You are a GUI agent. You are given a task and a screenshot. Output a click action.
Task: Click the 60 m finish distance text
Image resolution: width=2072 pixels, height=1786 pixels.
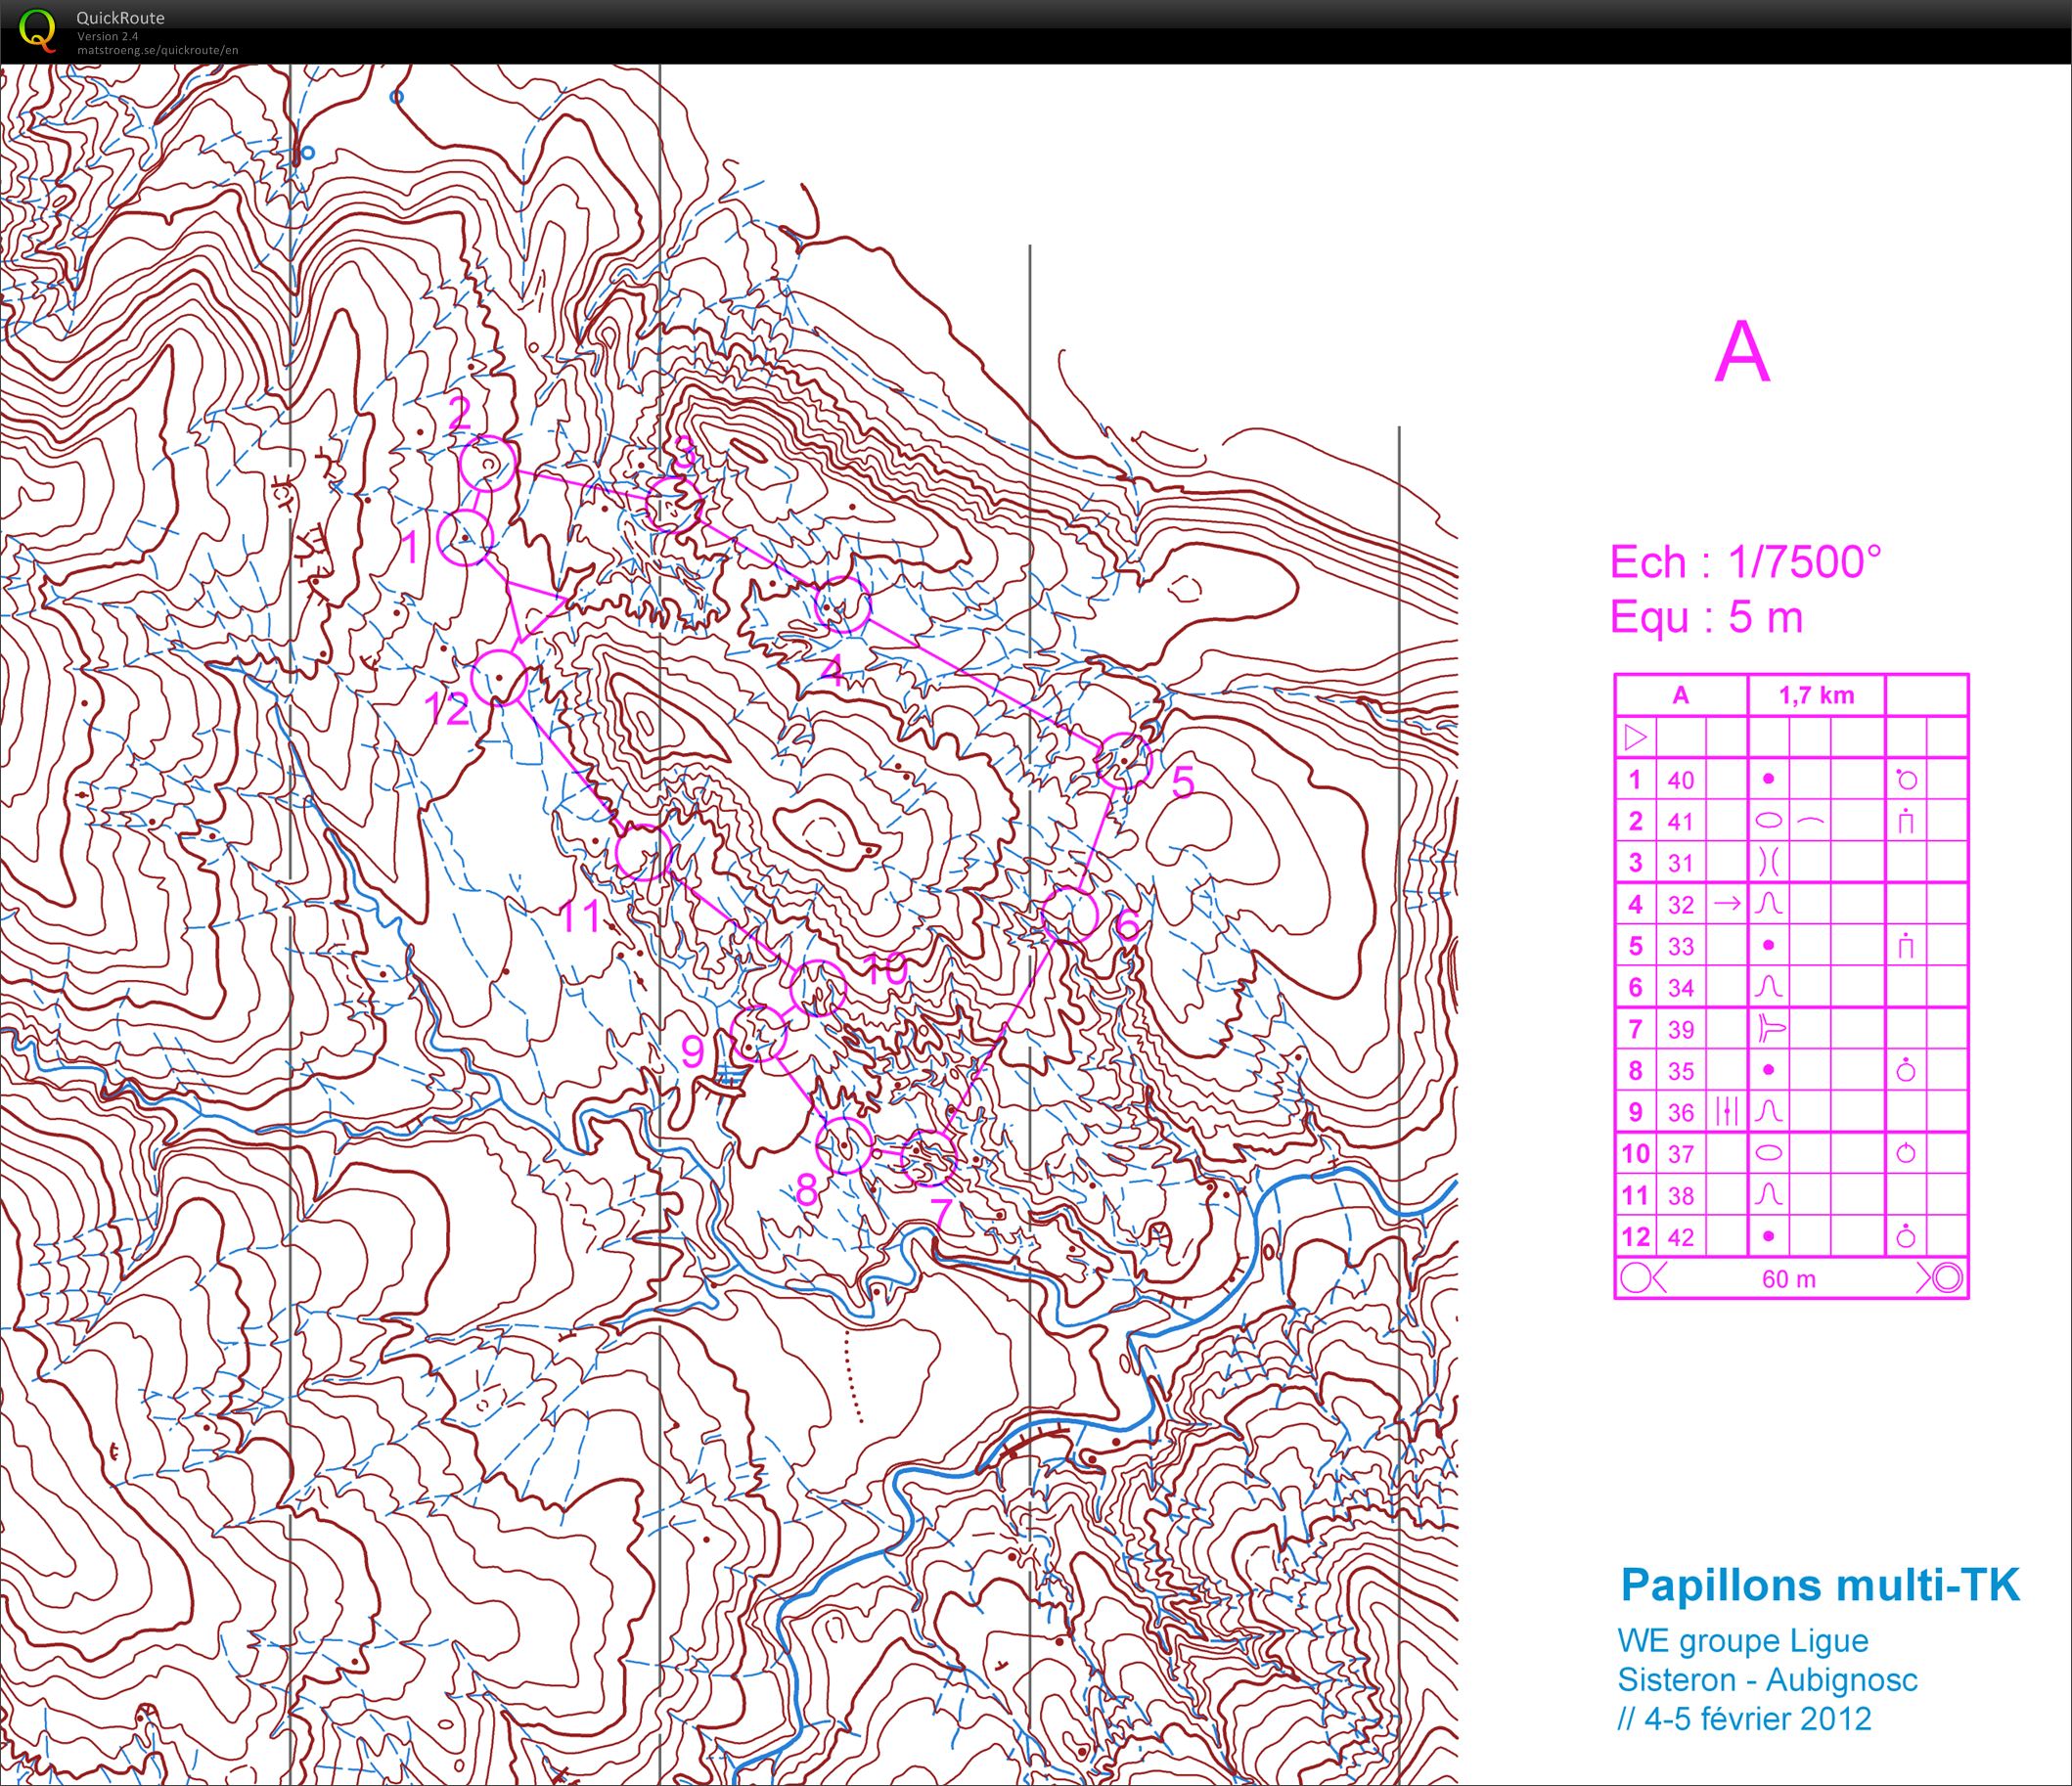(x=1789, y=1279)
